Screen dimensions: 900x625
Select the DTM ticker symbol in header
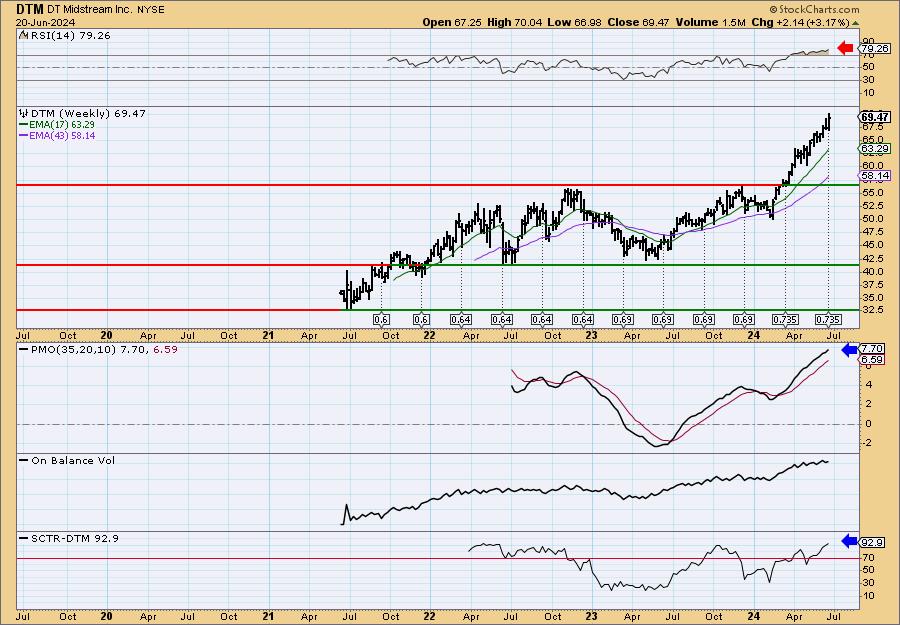[29, 9]
